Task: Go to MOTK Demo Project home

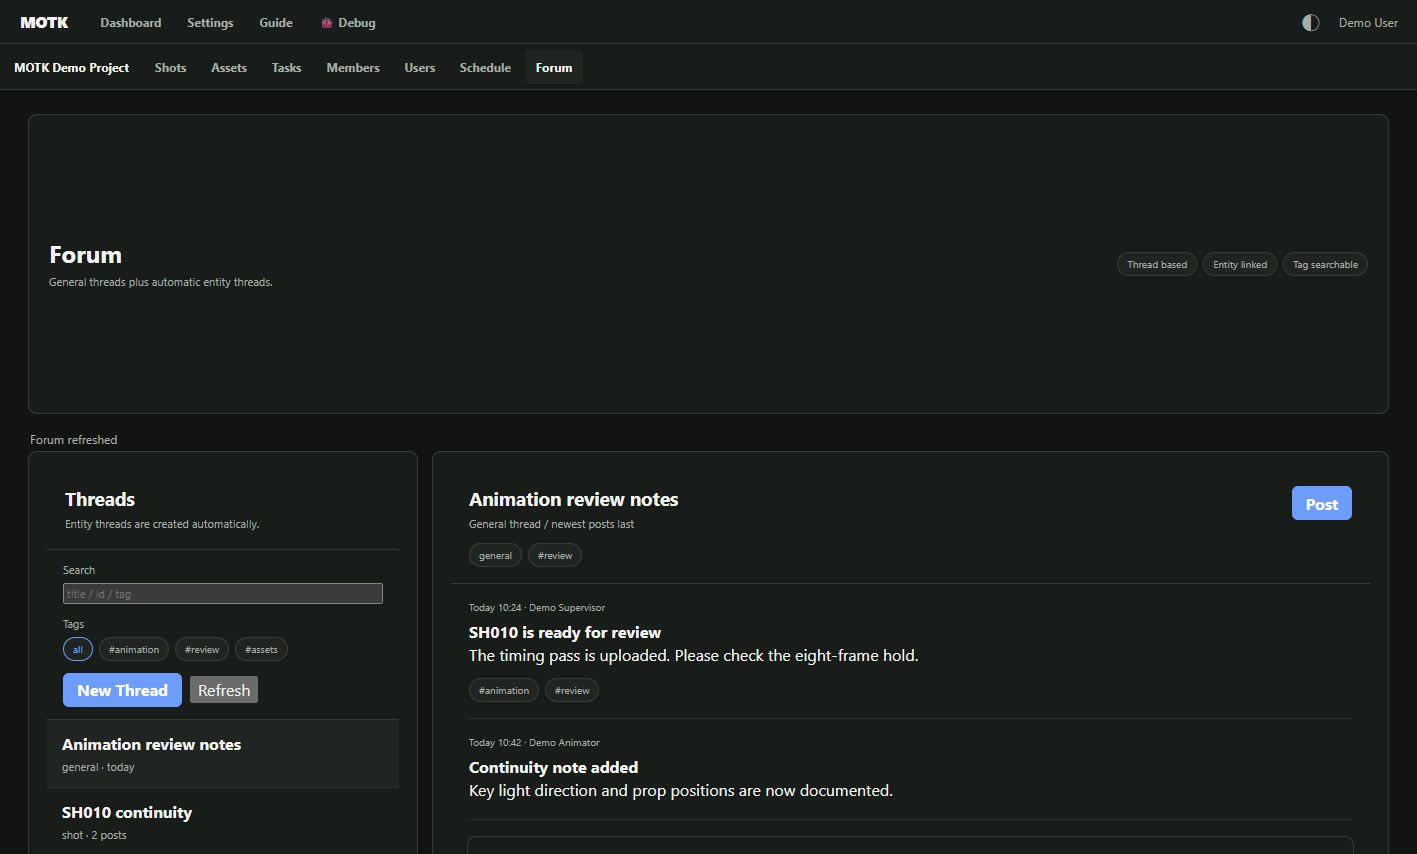Action: [x=72, y=67]
